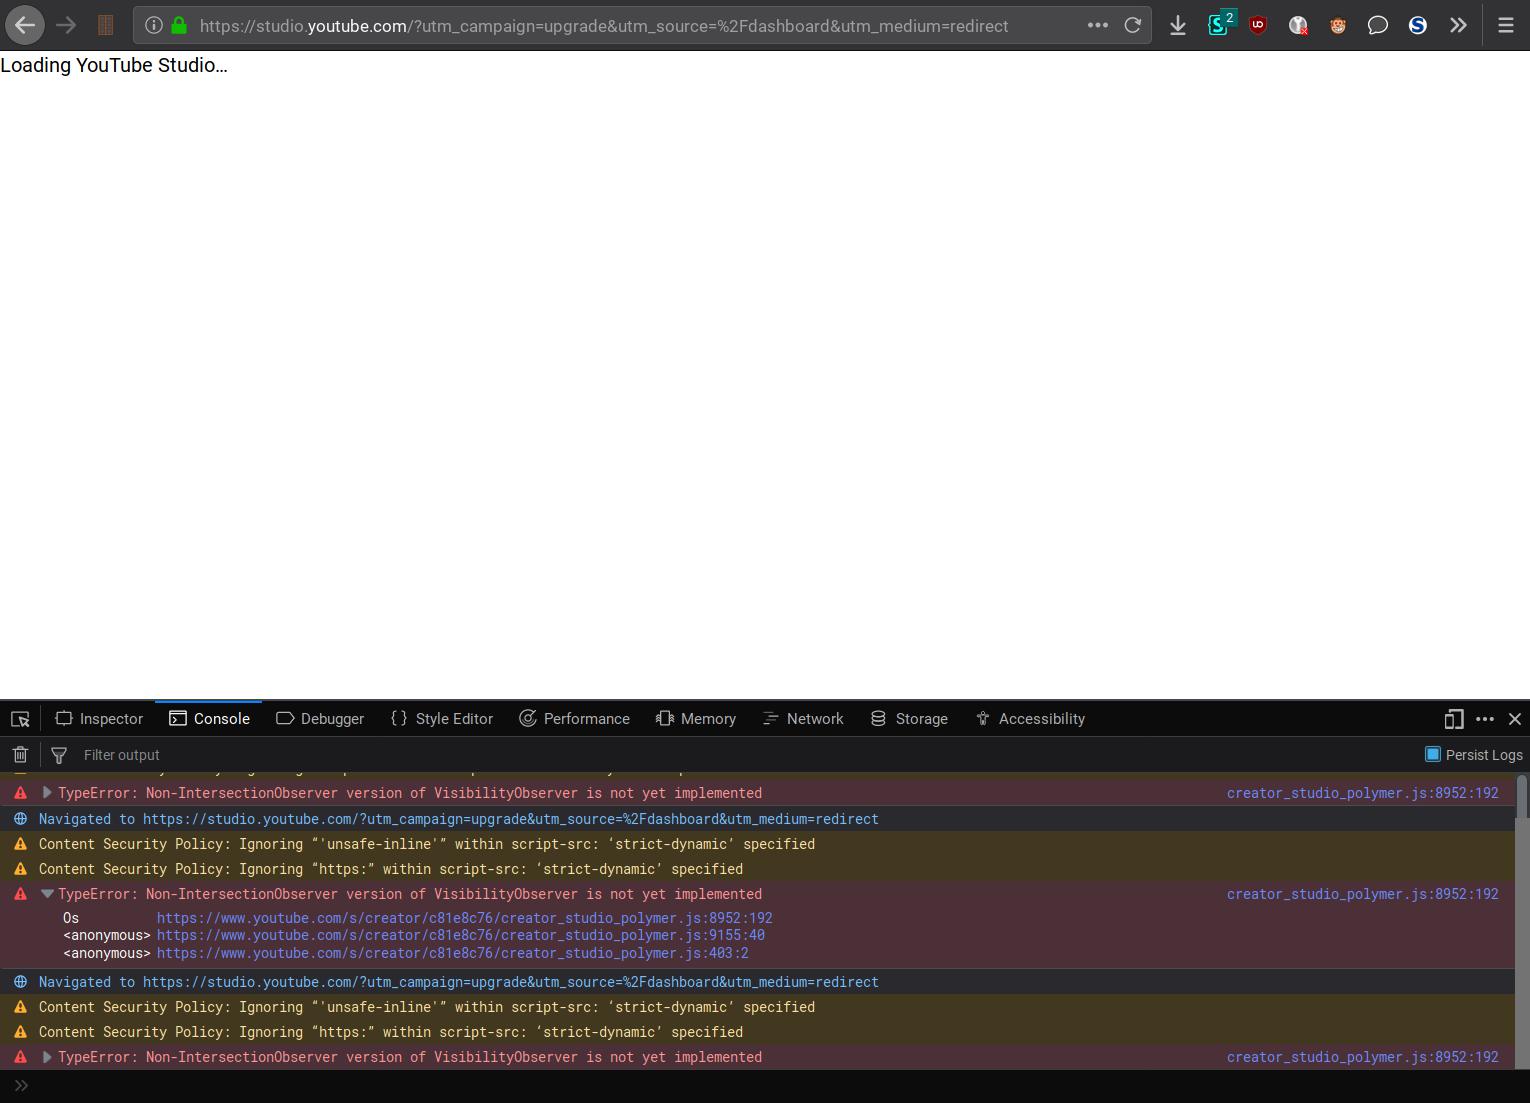Open the site information icon in the address bar
This screenshot has height=1103, width=1530.
pos(153,26)
